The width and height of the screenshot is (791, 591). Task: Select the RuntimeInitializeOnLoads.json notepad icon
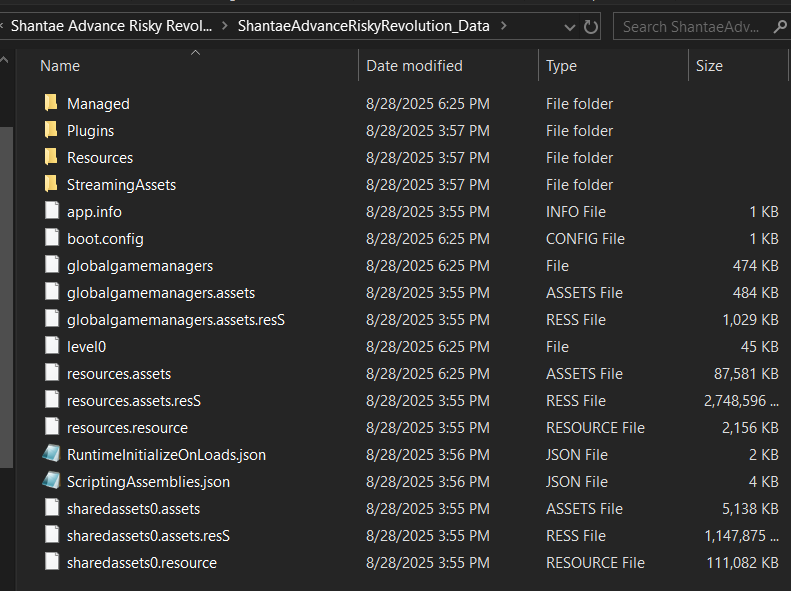[x=51, y=454]
